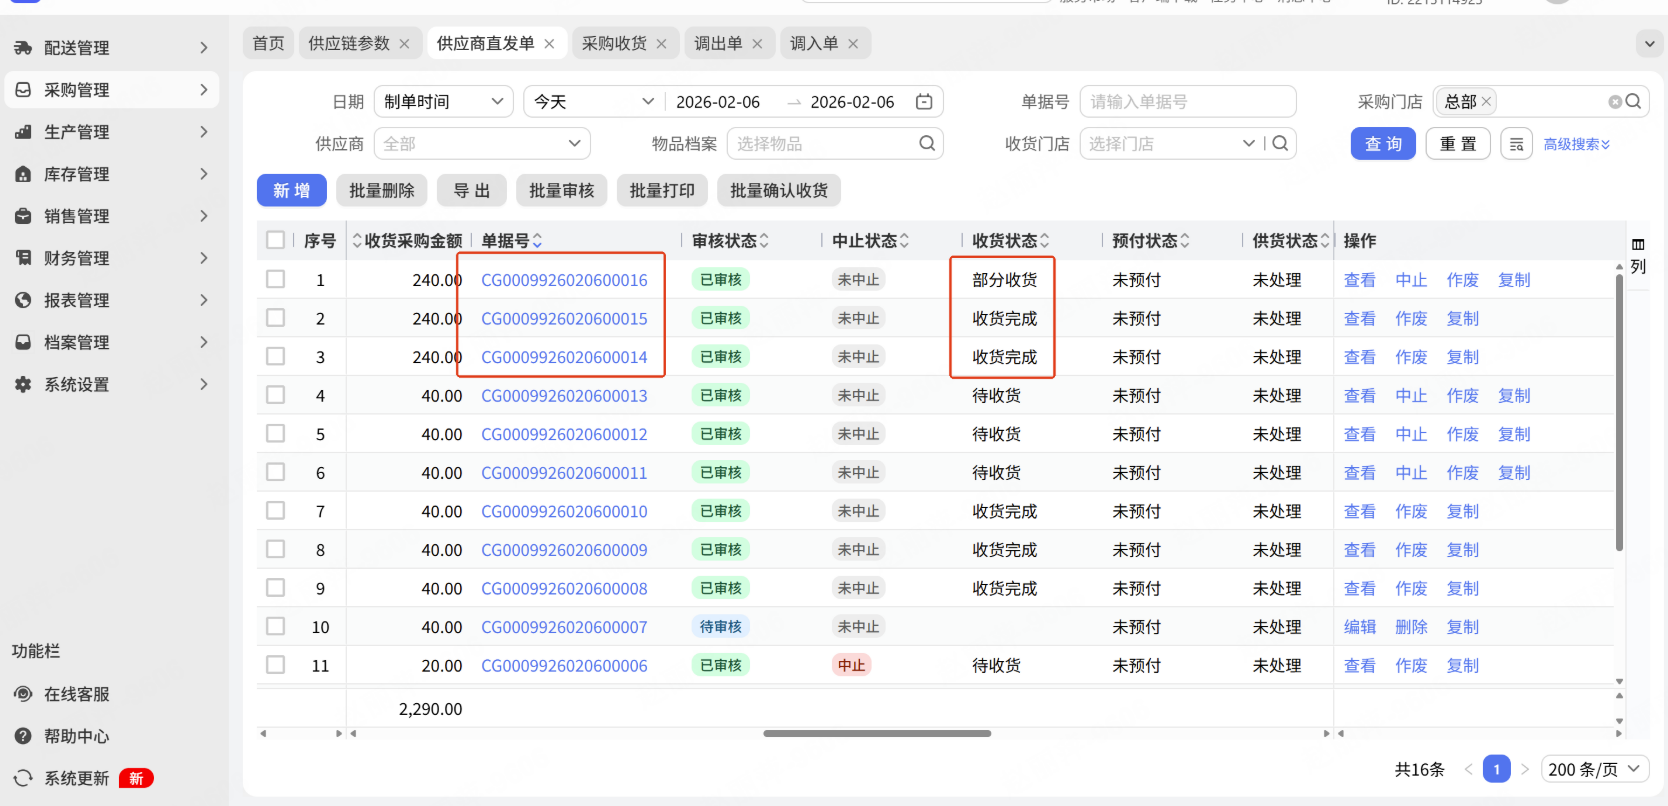Click the magnifier icon beside 收货门店 dropdown

point(1280,144)
